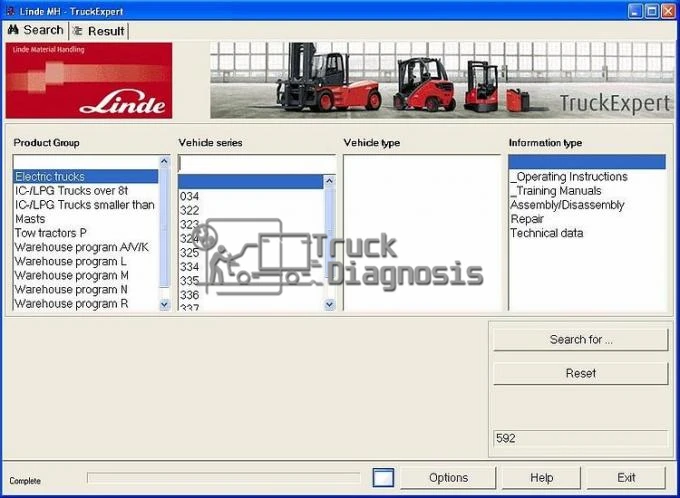The image size is (680, 498).
Task: Select Assembly/Disassembly information type
Action: [587, 205]
